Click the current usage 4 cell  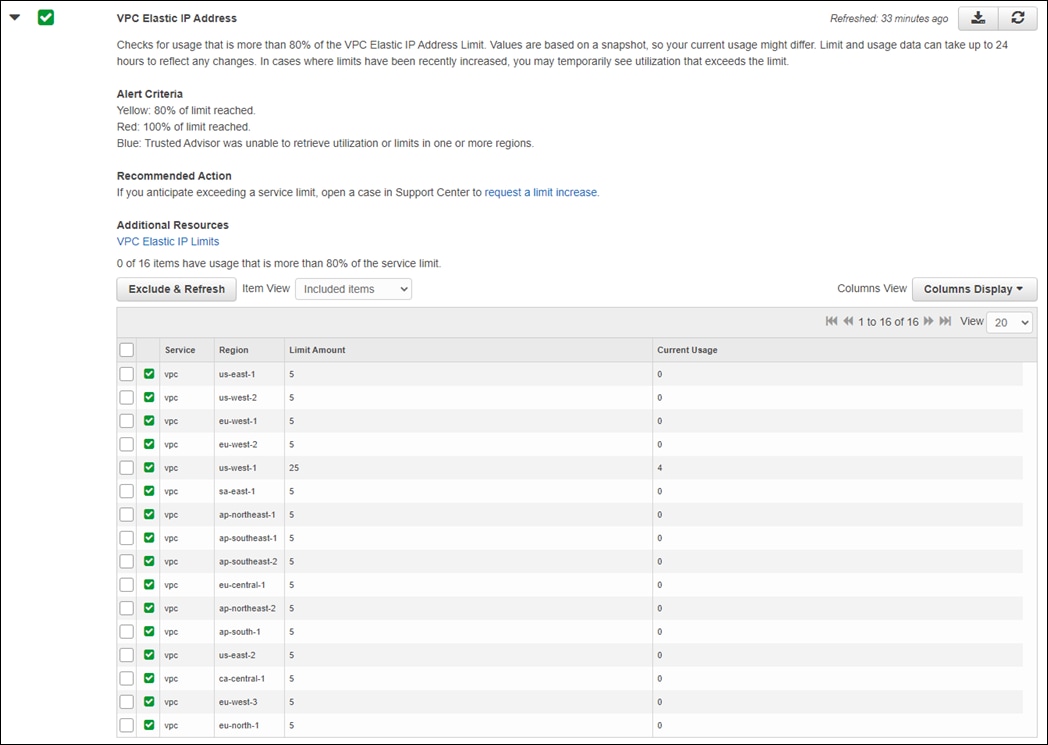click(837, 468)
